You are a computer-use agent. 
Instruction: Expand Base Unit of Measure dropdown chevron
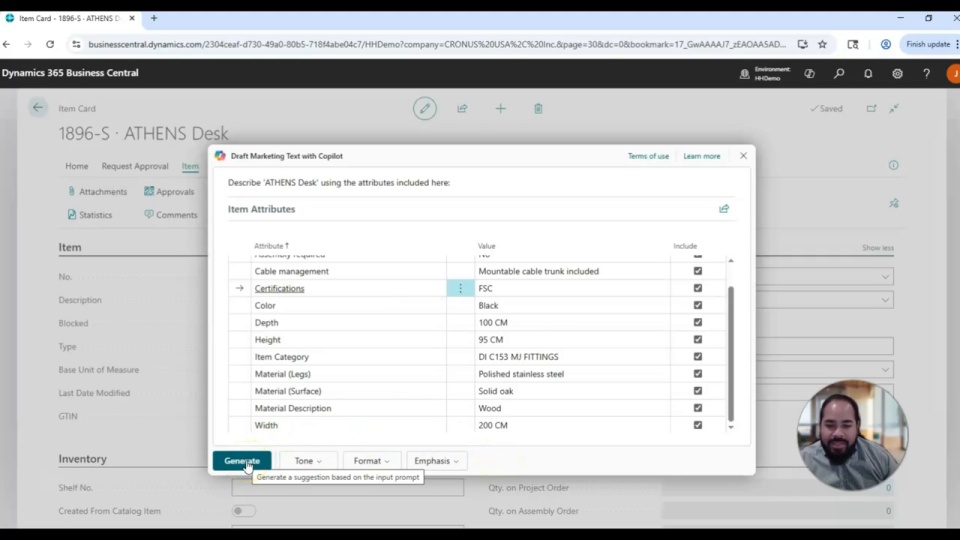coord(885,370)
